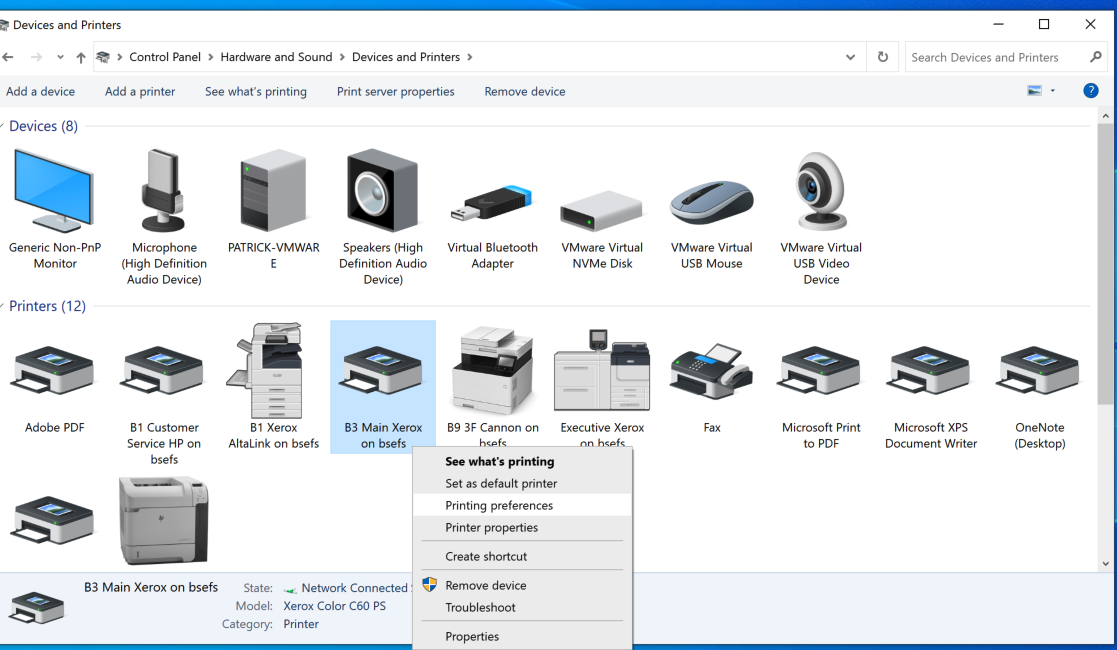
Task: Click the change view icon
Action: click(1034, 91)
